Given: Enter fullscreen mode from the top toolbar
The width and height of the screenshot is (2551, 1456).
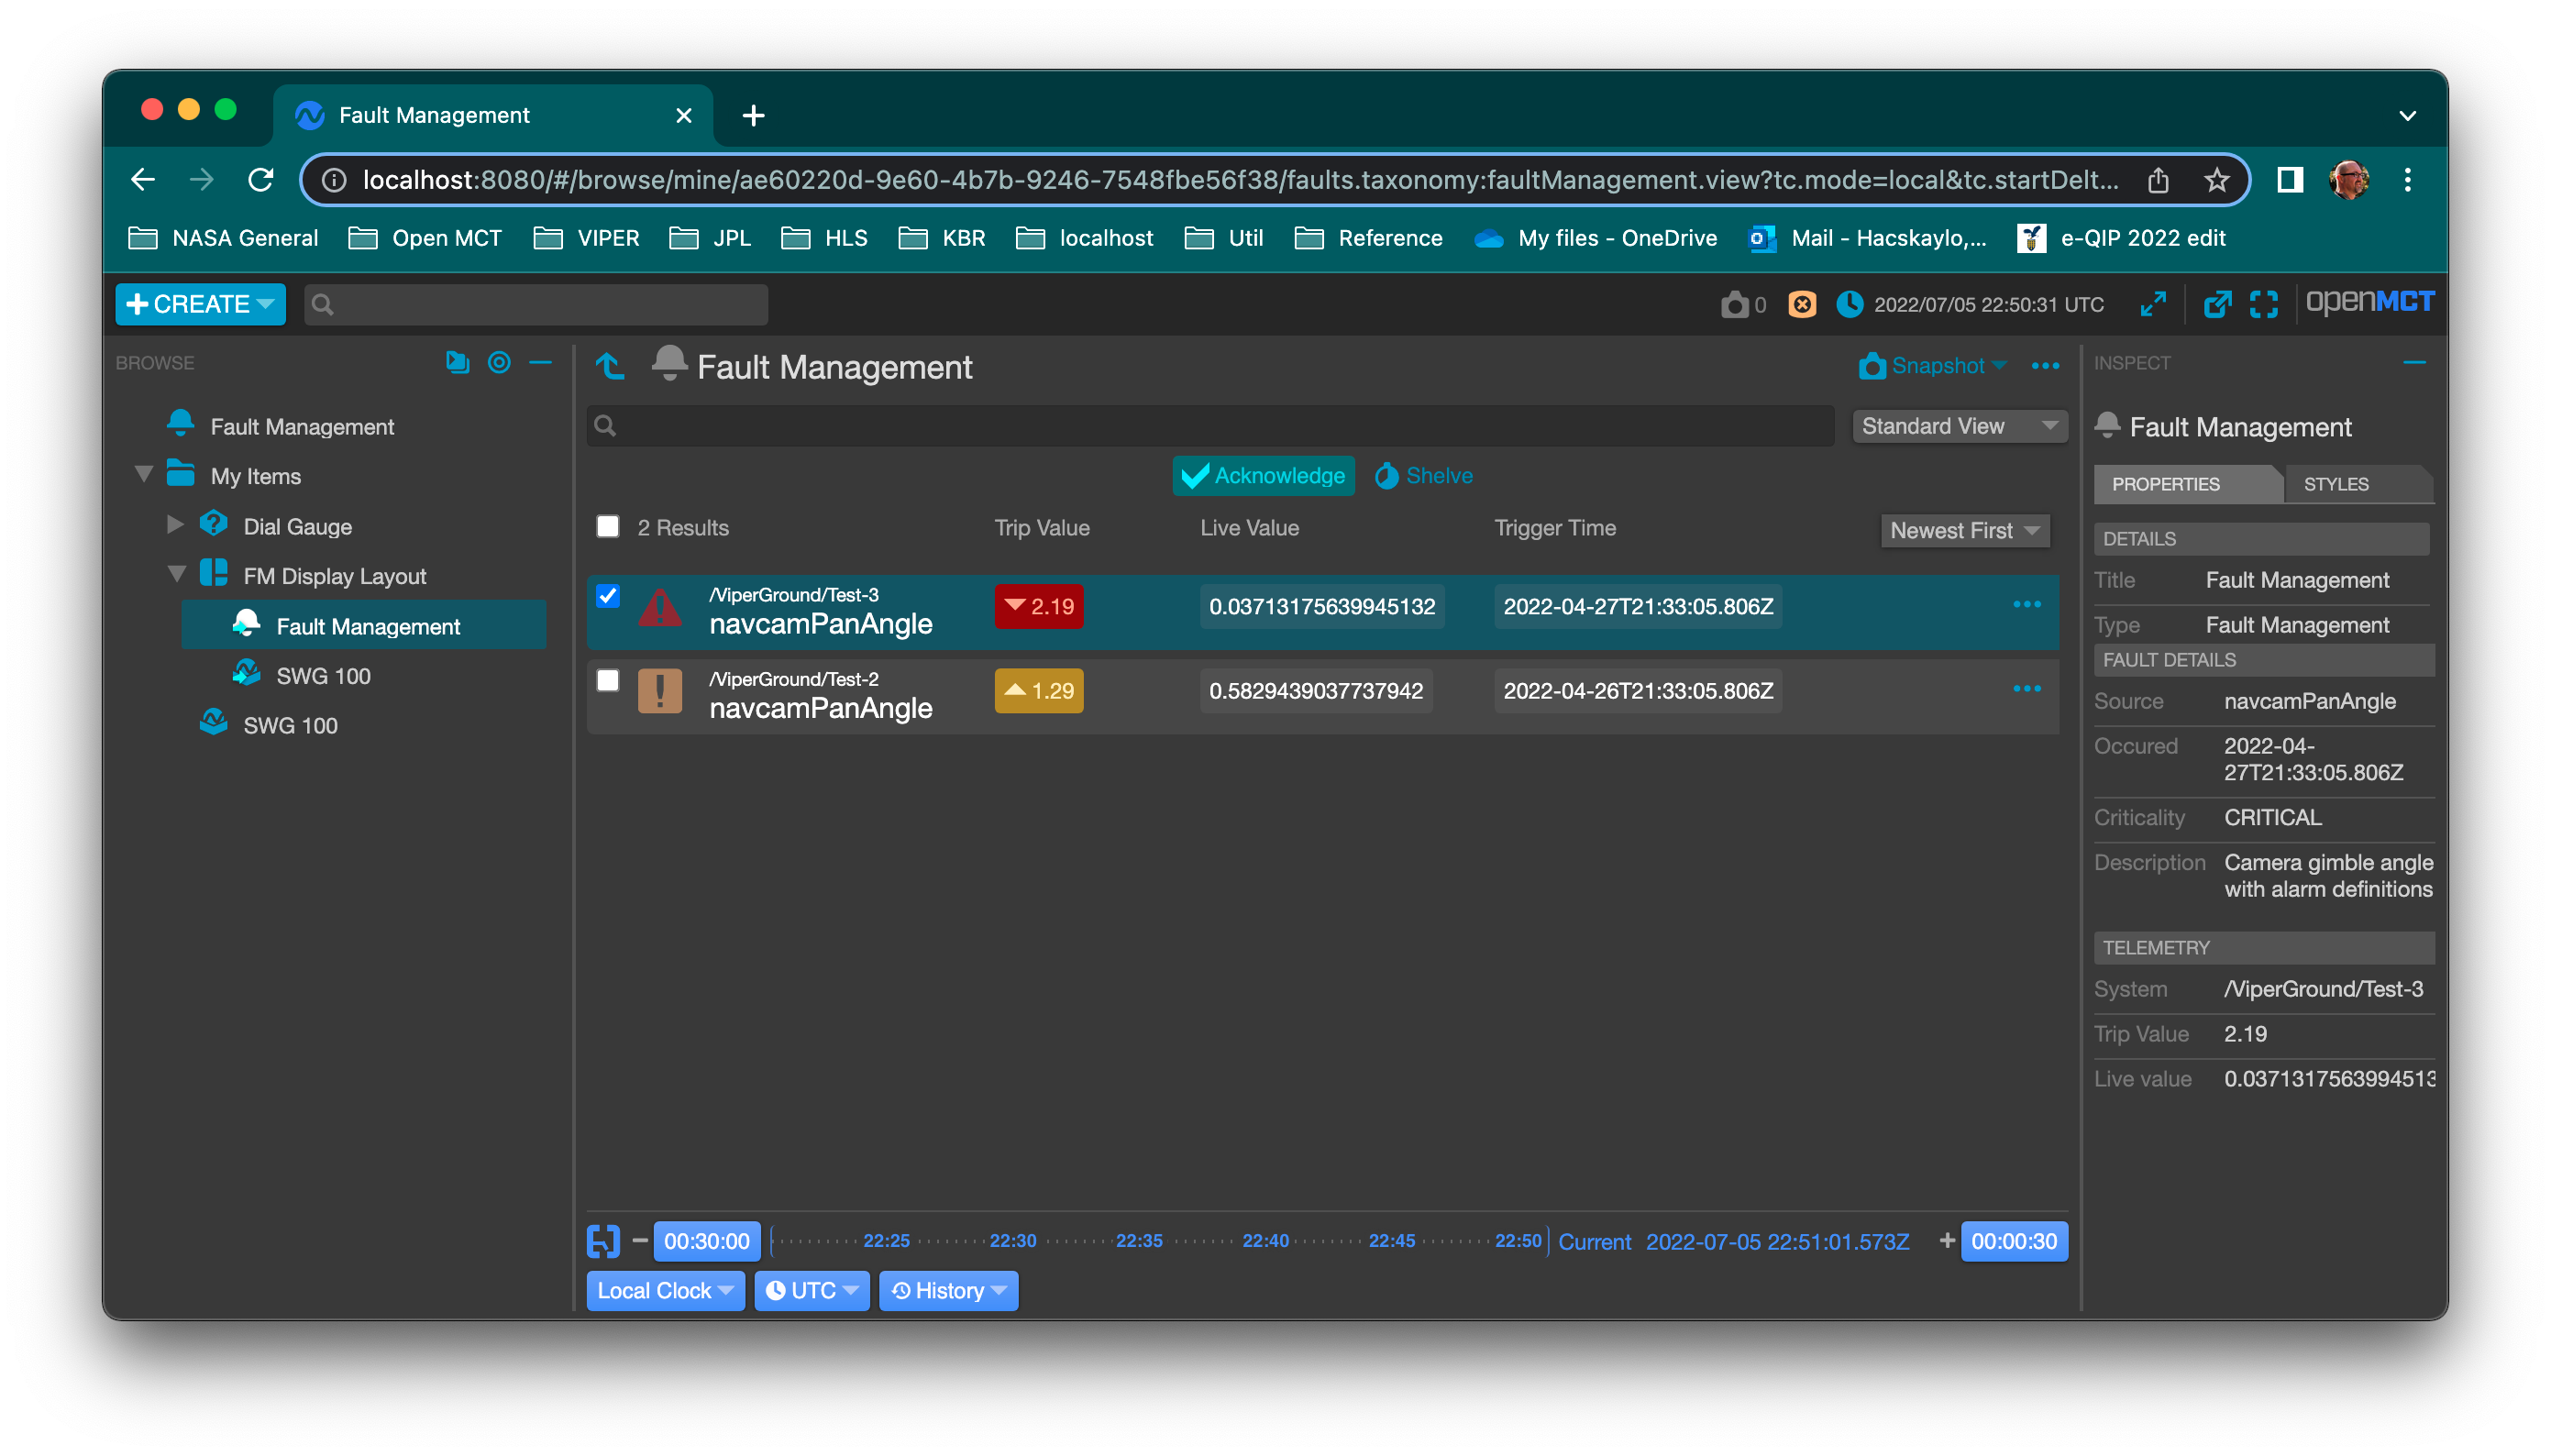Looking at the screenshot, I should (2264, 304).
